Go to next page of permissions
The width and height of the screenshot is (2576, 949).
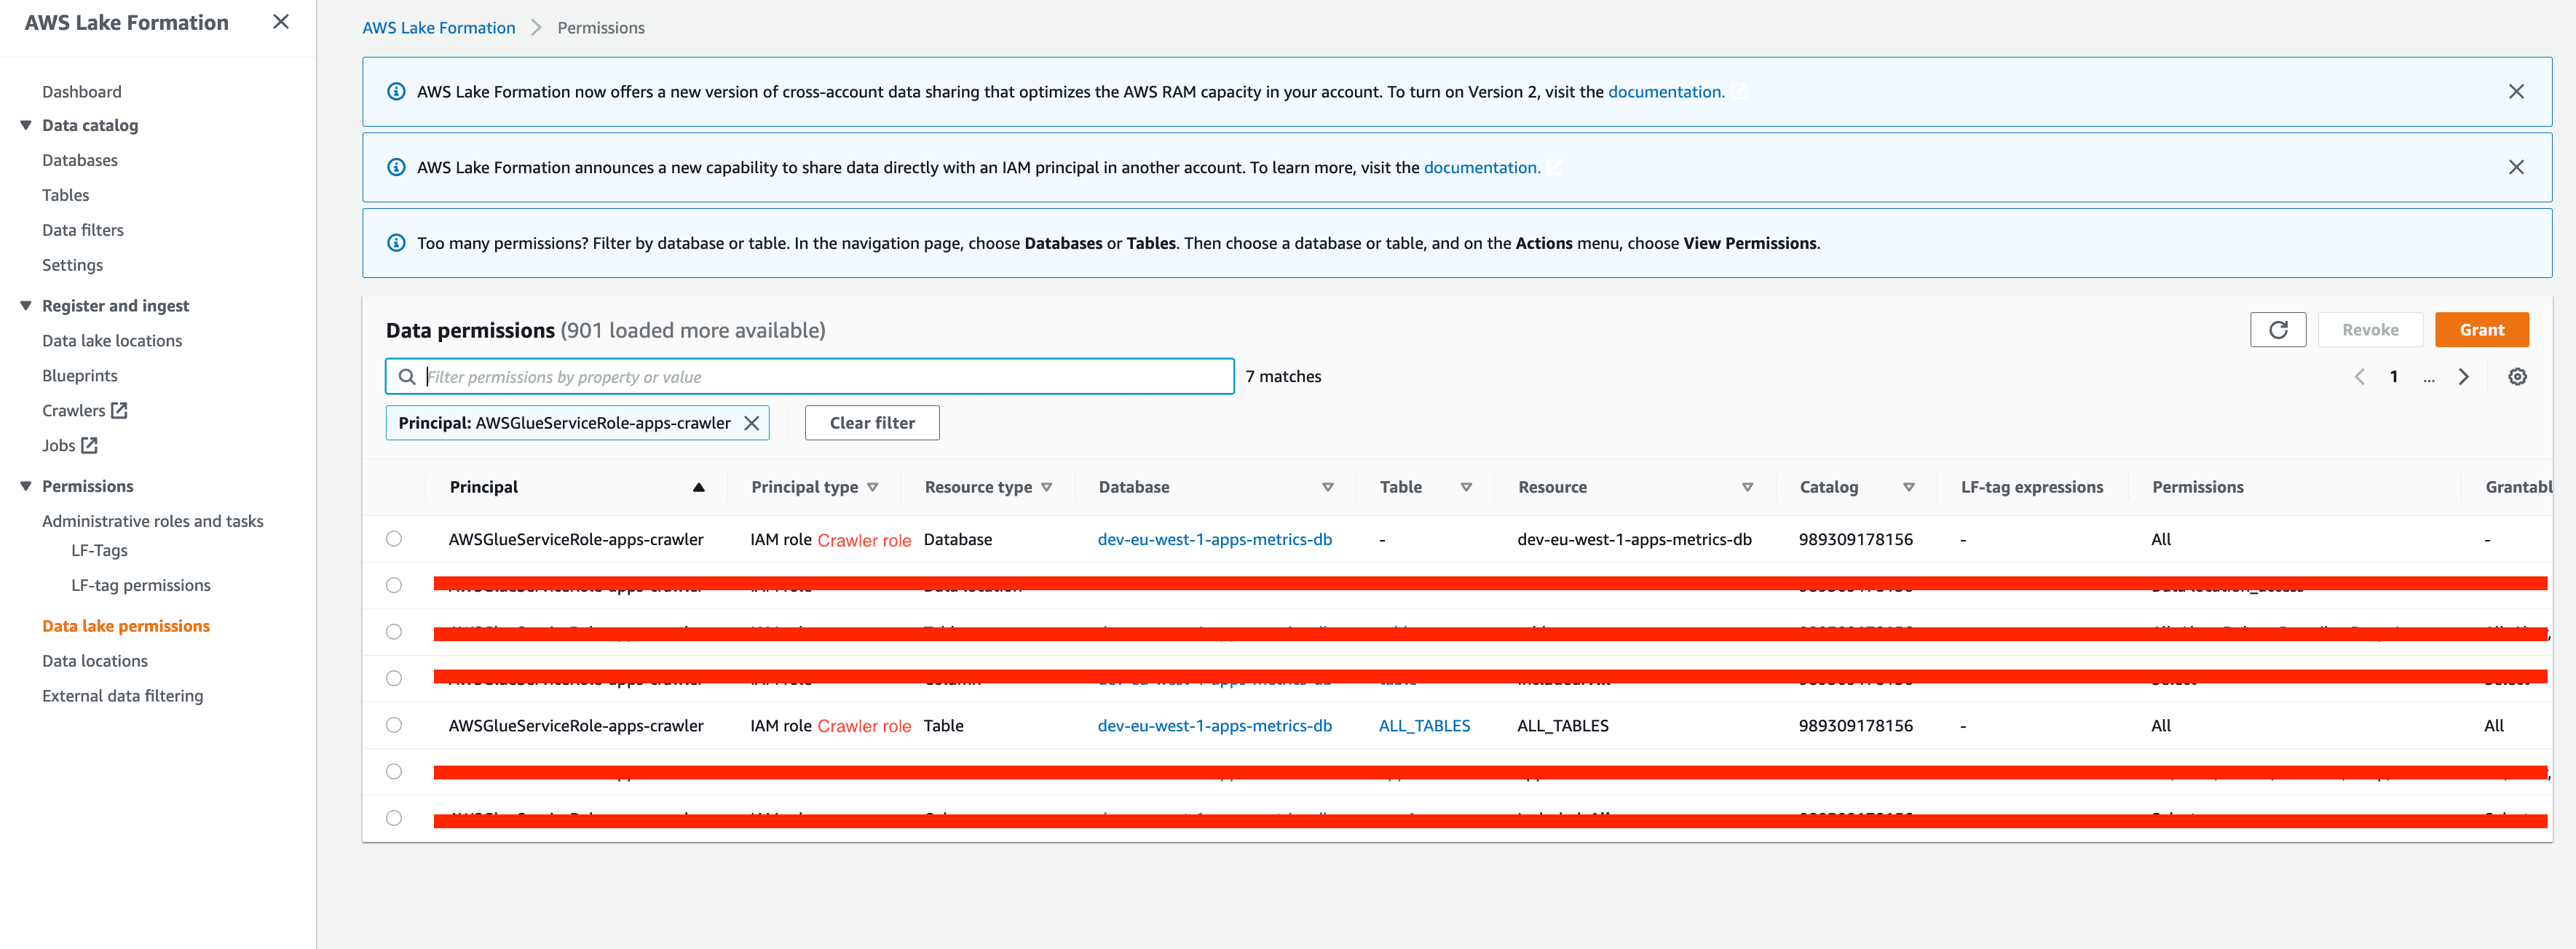coord(2463,377)
